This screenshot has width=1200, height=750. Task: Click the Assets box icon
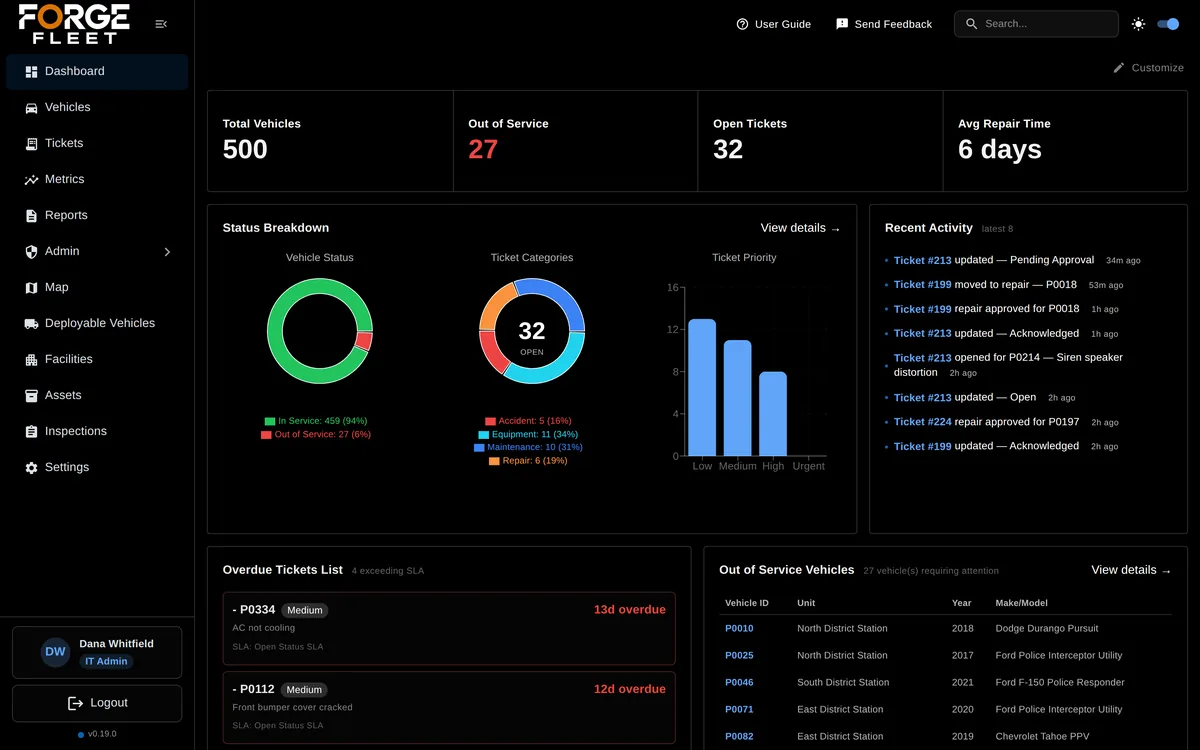click(x=31, y=396)
